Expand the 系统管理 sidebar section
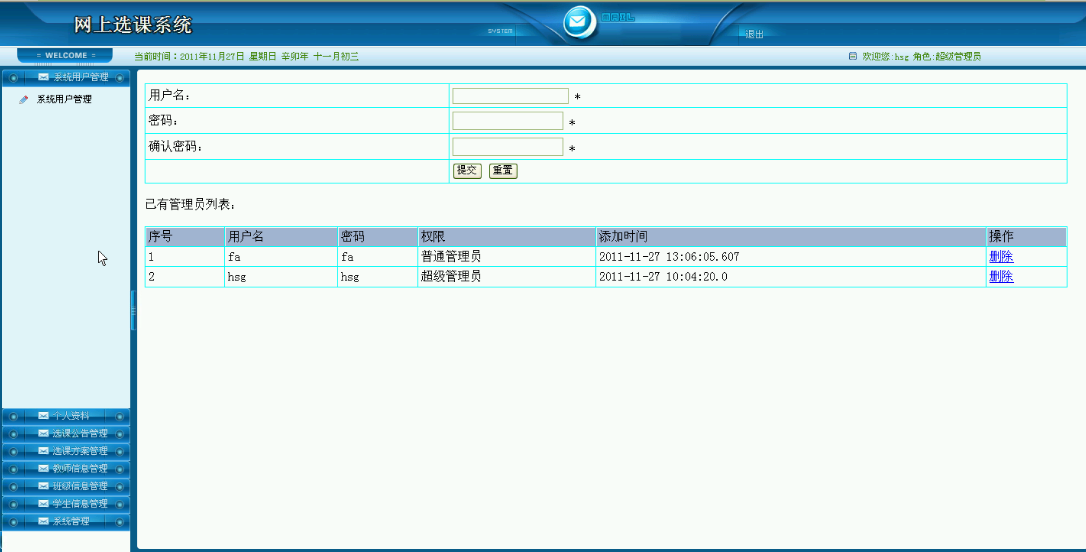This screenshot has width=1086, height=552. [66, 522]
